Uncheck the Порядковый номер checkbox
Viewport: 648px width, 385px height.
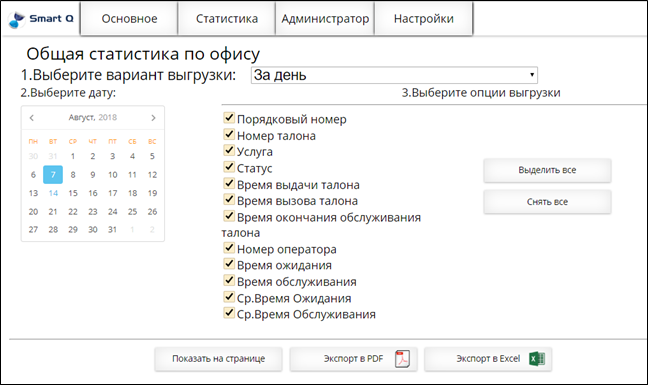pyautogui.click(x=229, y=118)
